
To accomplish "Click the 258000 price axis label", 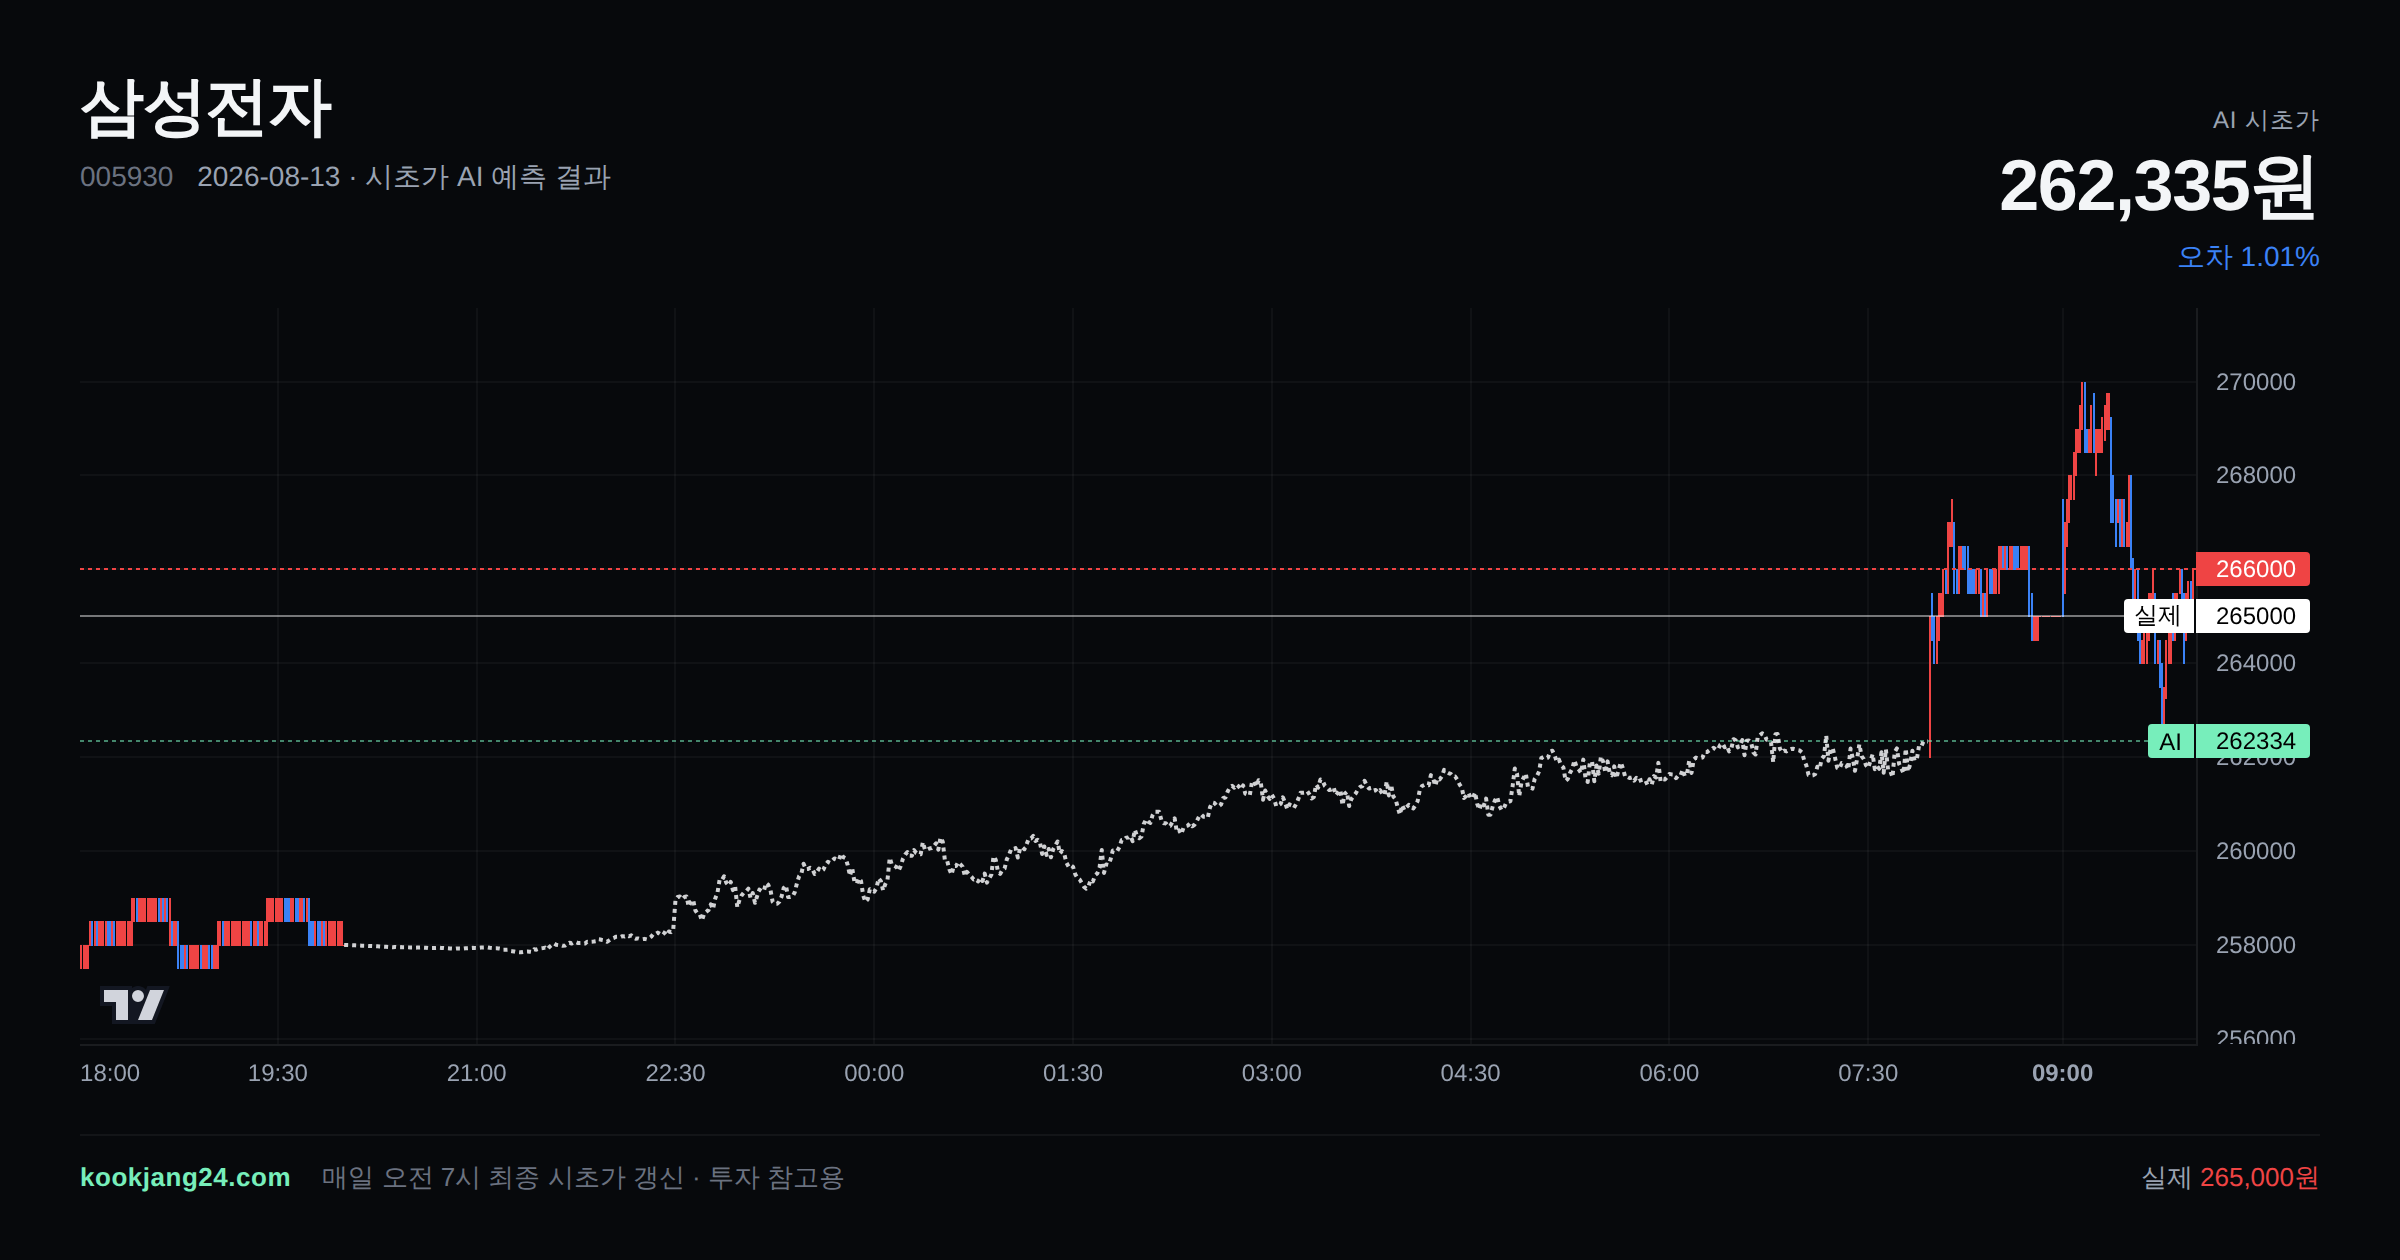I will coord(2255,945).
